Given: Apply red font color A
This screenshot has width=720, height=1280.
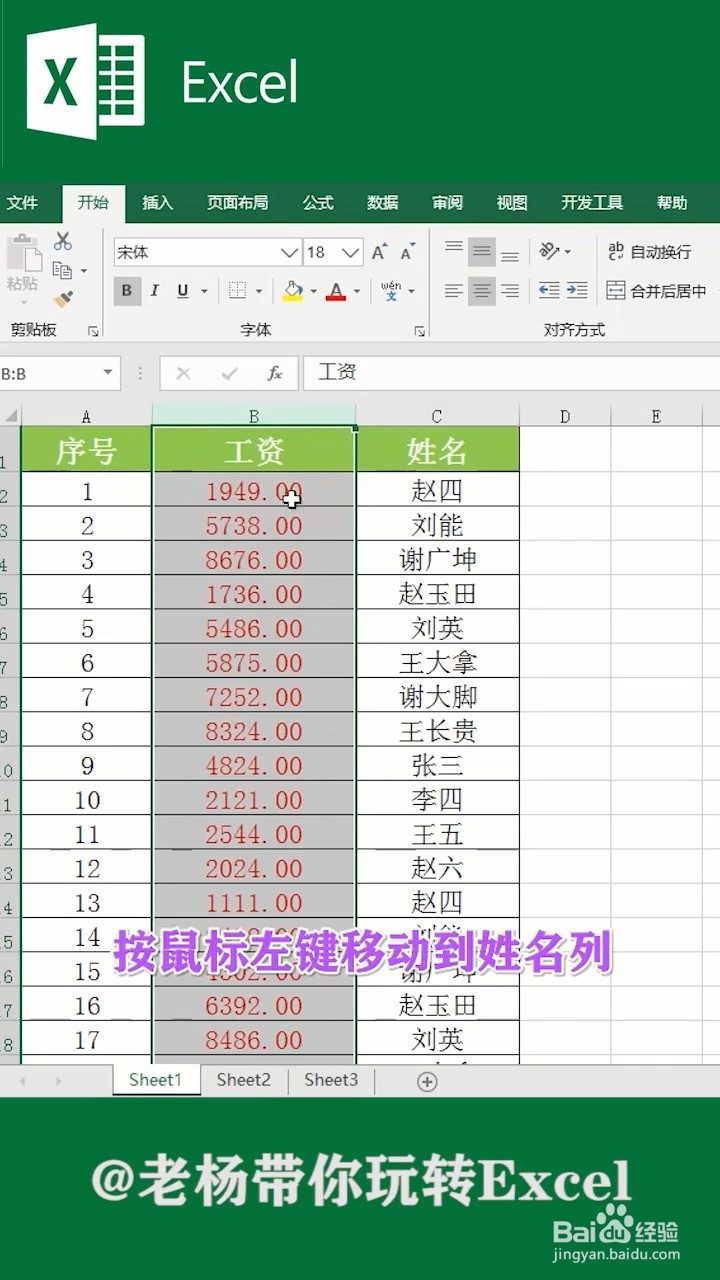Looking at the screenshot, I should pyautogui.click(x=335, y=291).
